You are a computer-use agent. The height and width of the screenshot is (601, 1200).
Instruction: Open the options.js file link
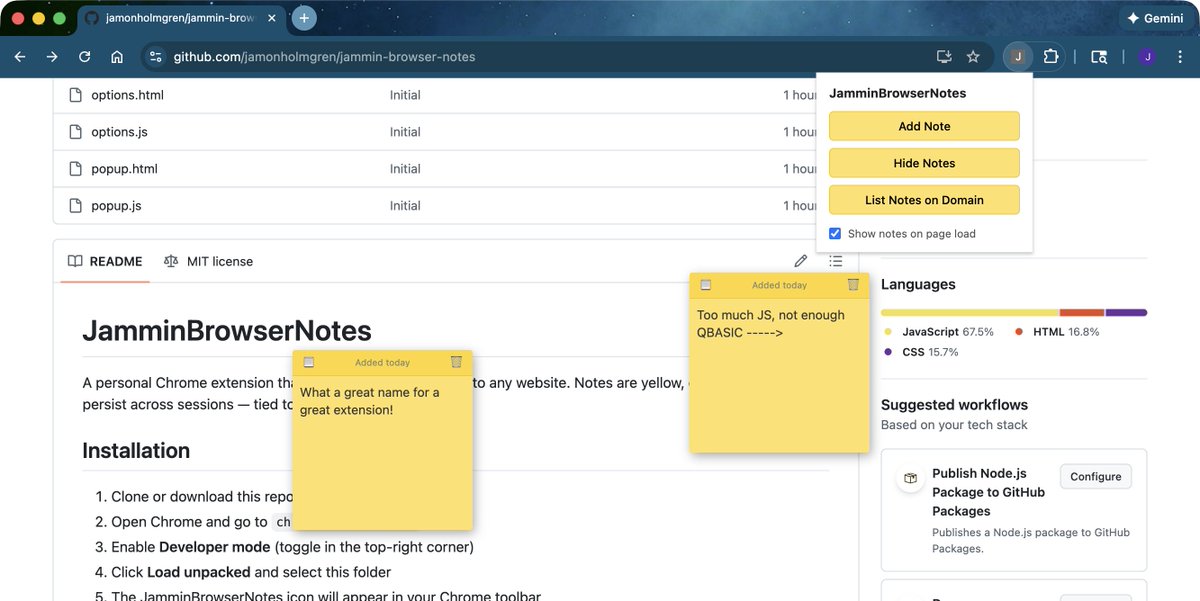coord(119,132)
